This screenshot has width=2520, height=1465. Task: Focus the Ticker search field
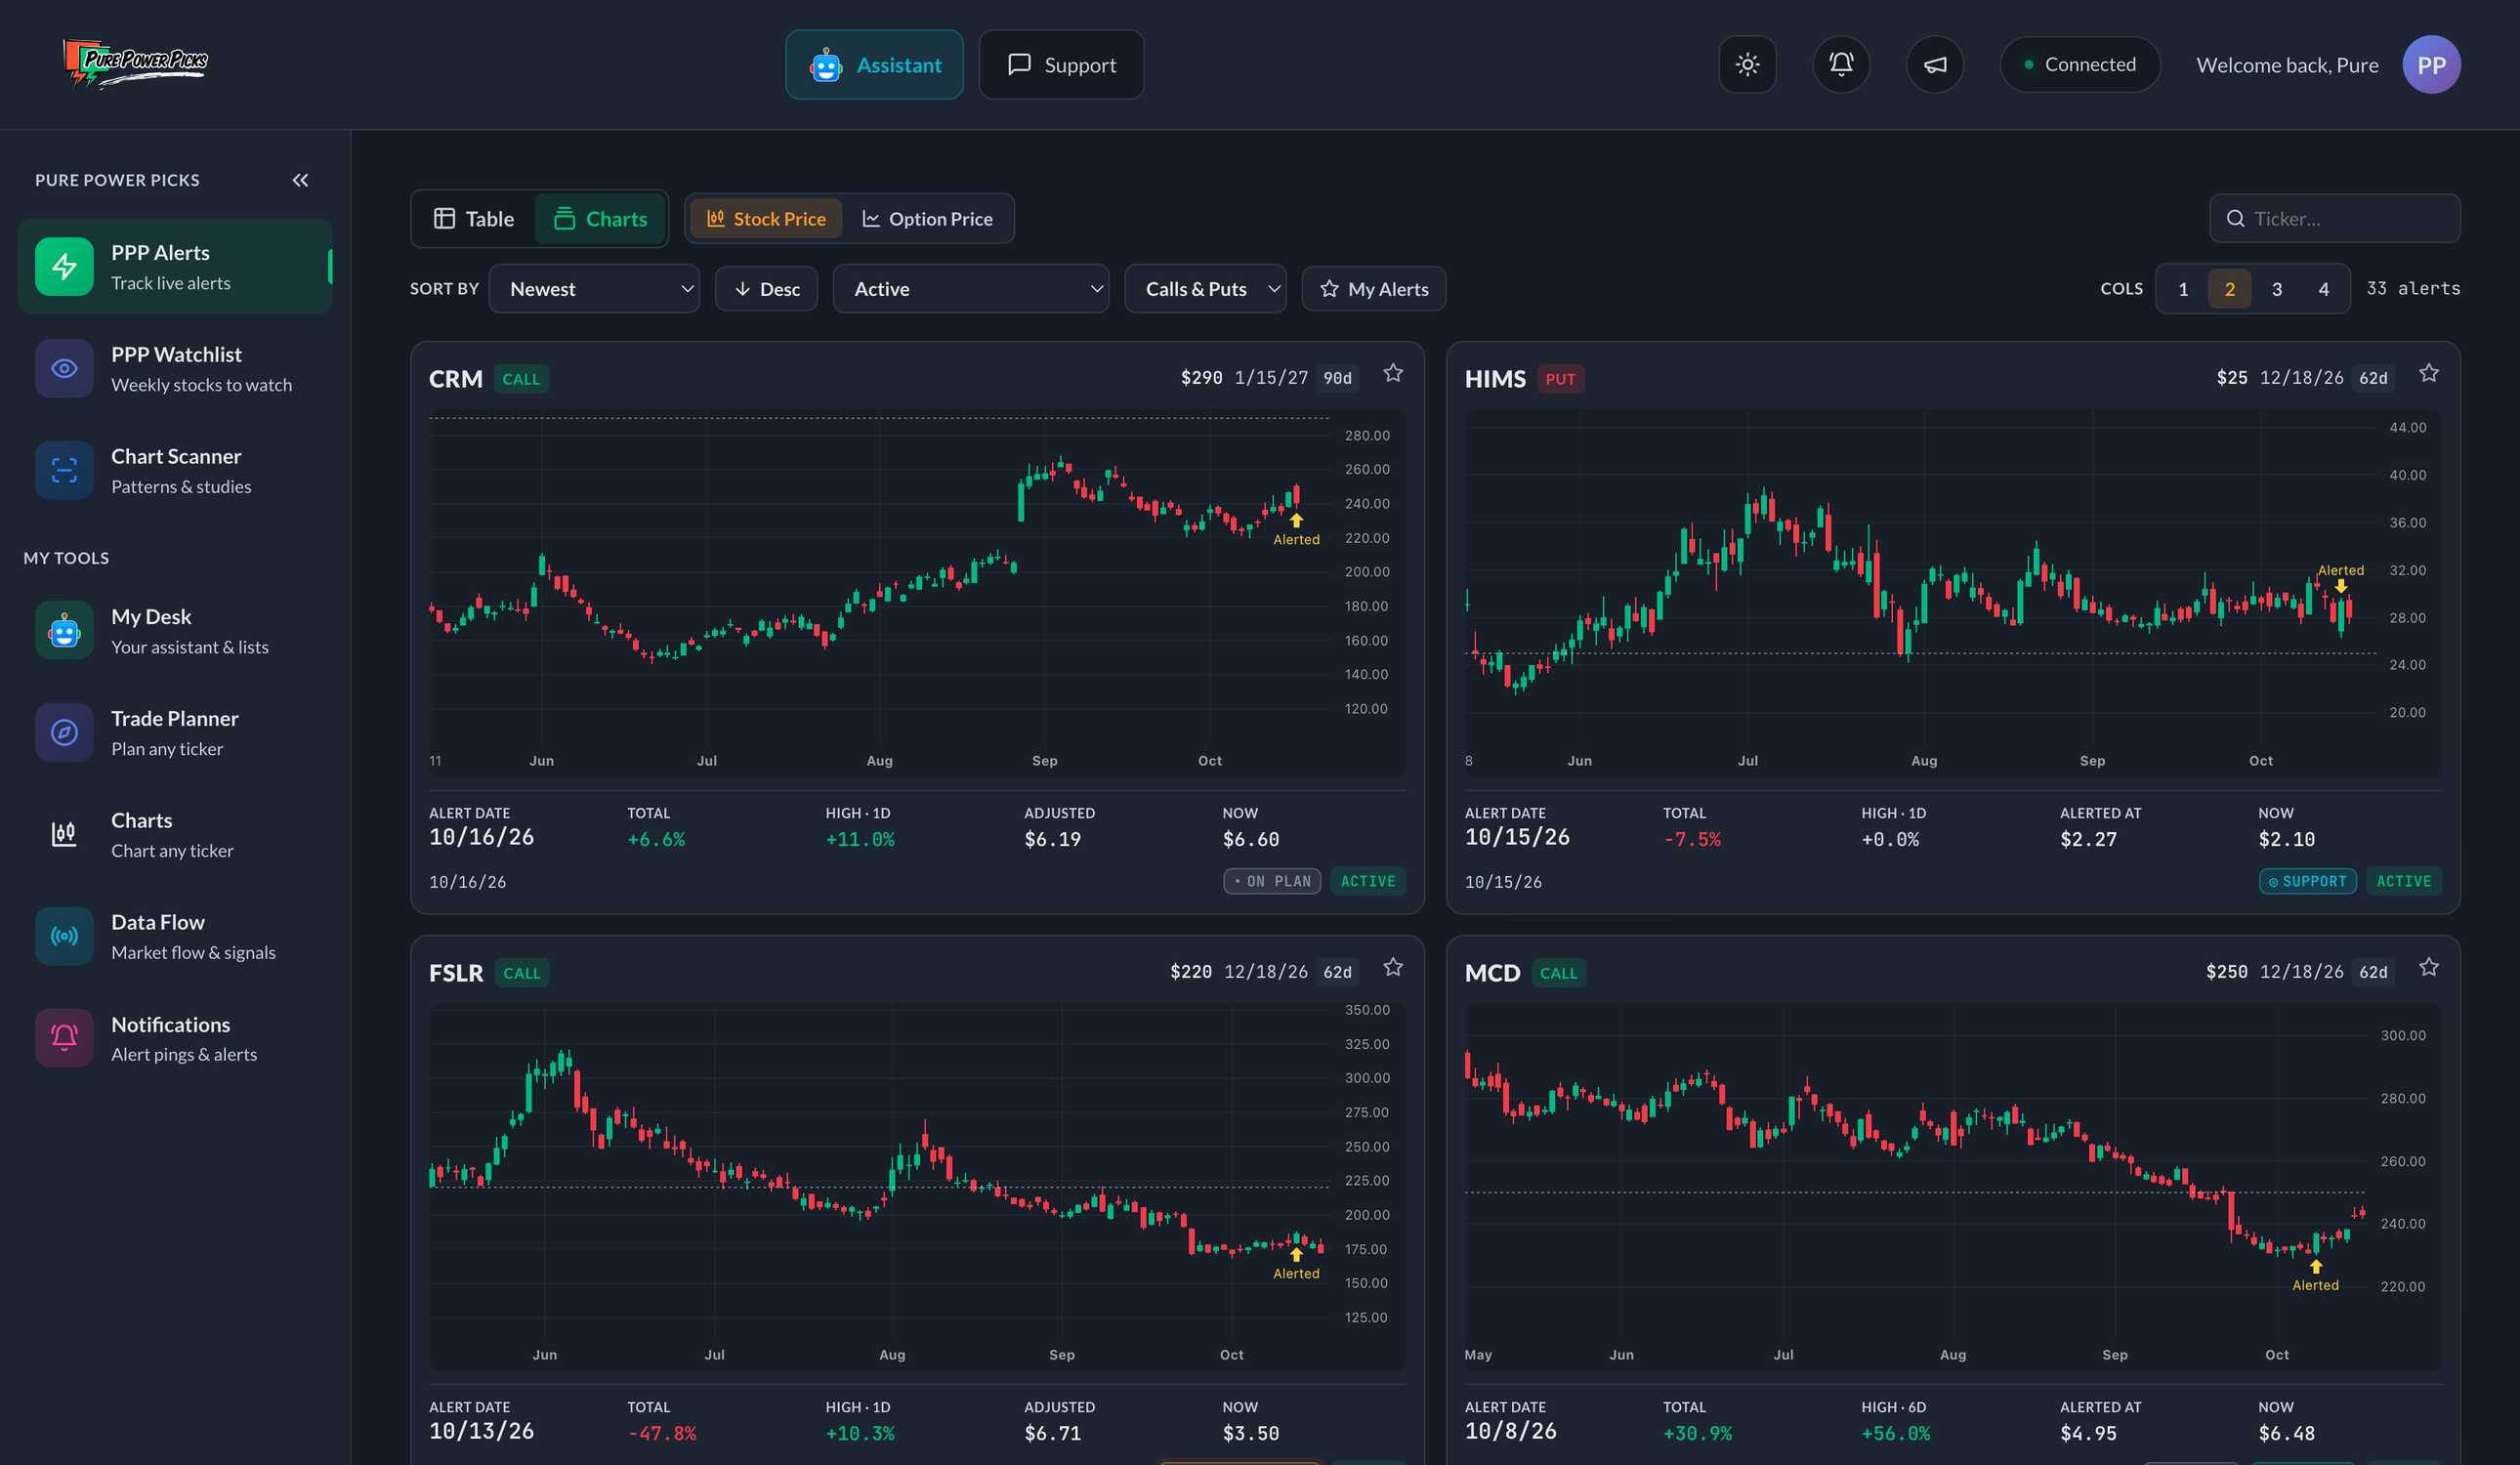coord(2335,219)
